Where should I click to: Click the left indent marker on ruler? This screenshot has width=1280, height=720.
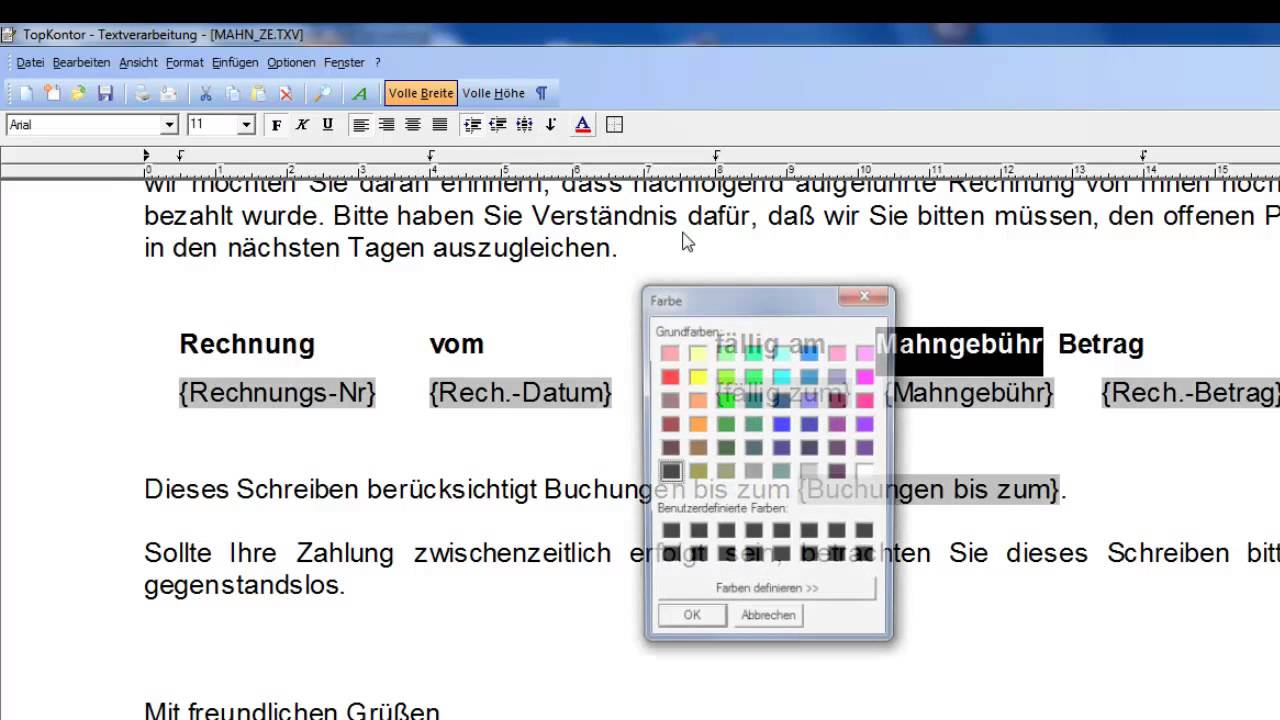coord(146,155)
